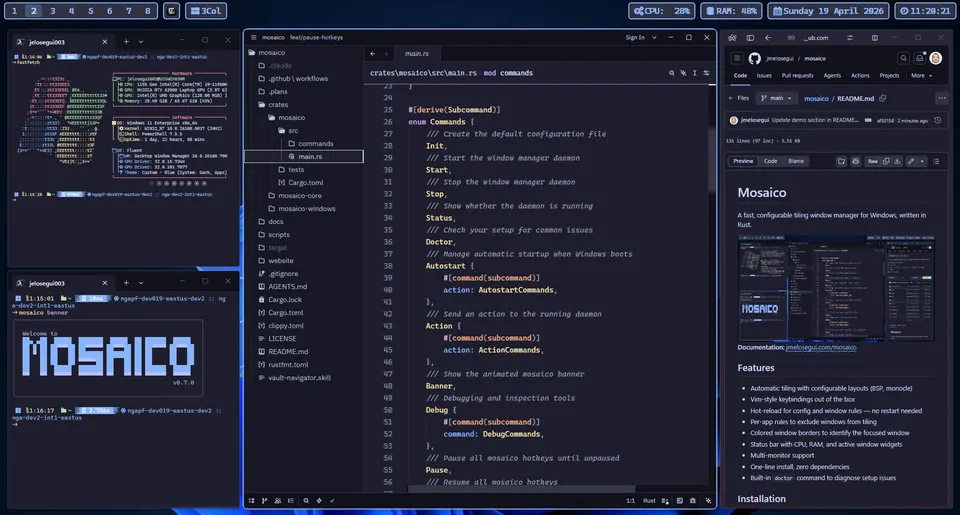
Task: Click the Raw button on GitHub
Action: 872,161
